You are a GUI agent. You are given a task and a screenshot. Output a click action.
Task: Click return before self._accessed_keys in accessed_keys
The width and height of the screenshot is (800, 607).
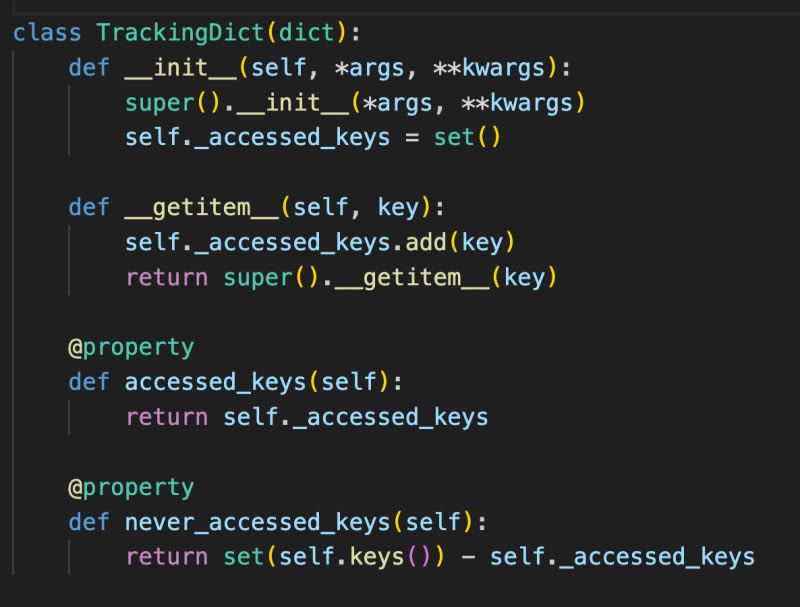[x=167, y=417]
